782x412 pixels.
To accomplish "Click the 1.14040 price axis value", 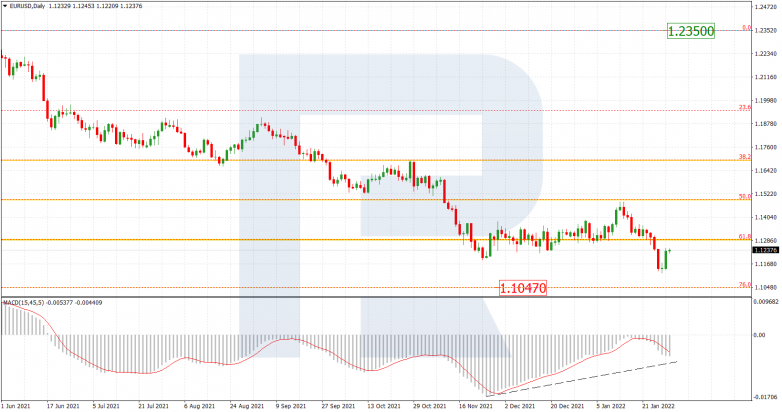I will [765, 217].
